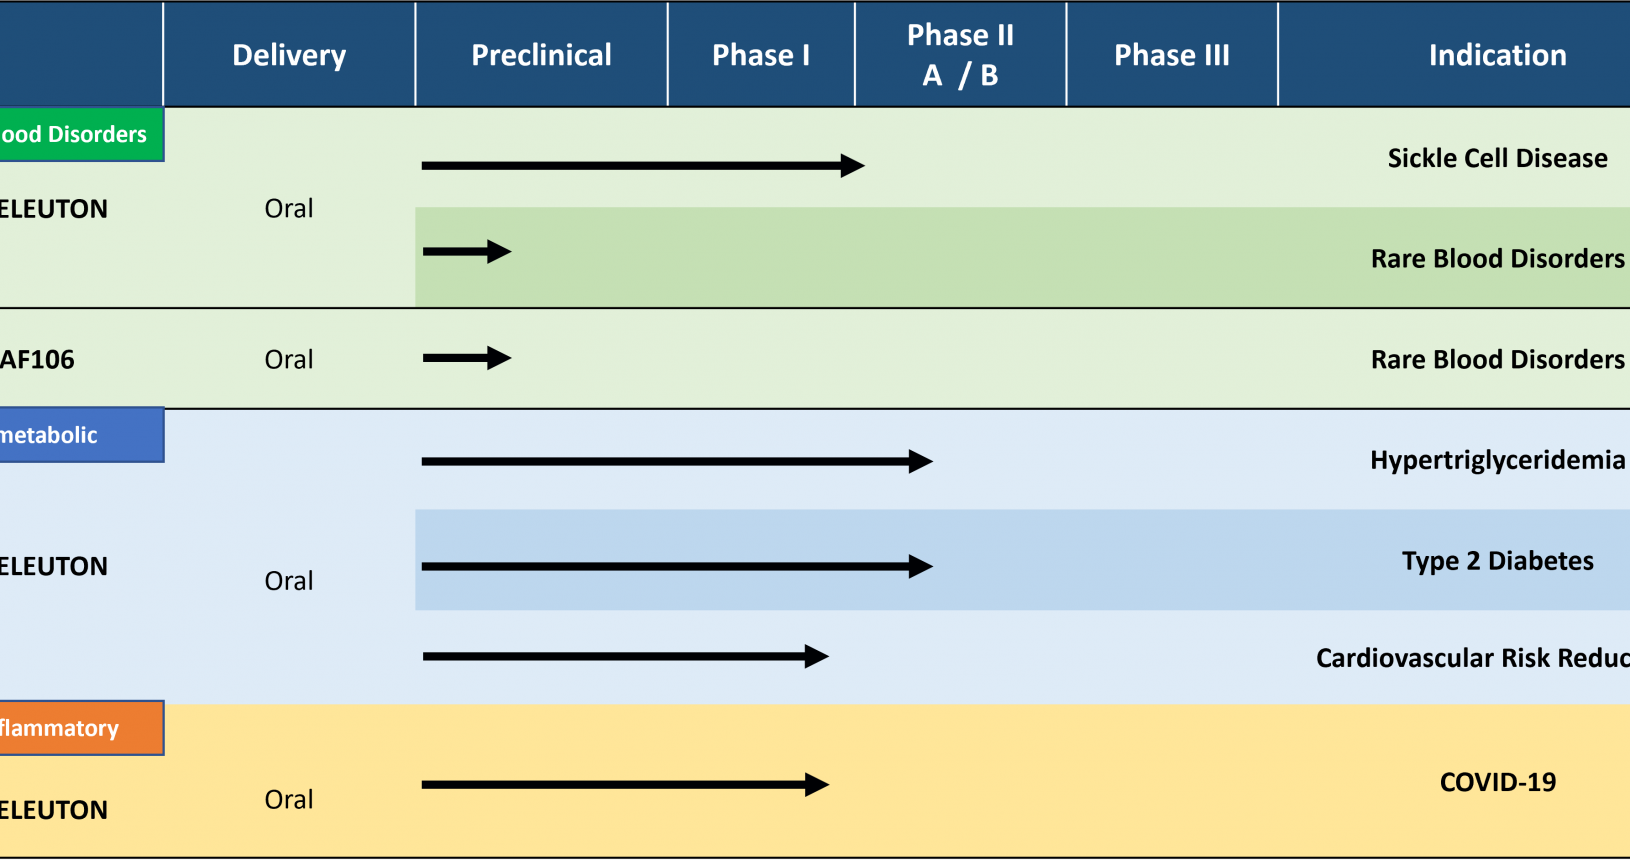Click the Sickle Cell Disease progress arrow
This screenshot has height=860, width=1630.
click(643, 165)
